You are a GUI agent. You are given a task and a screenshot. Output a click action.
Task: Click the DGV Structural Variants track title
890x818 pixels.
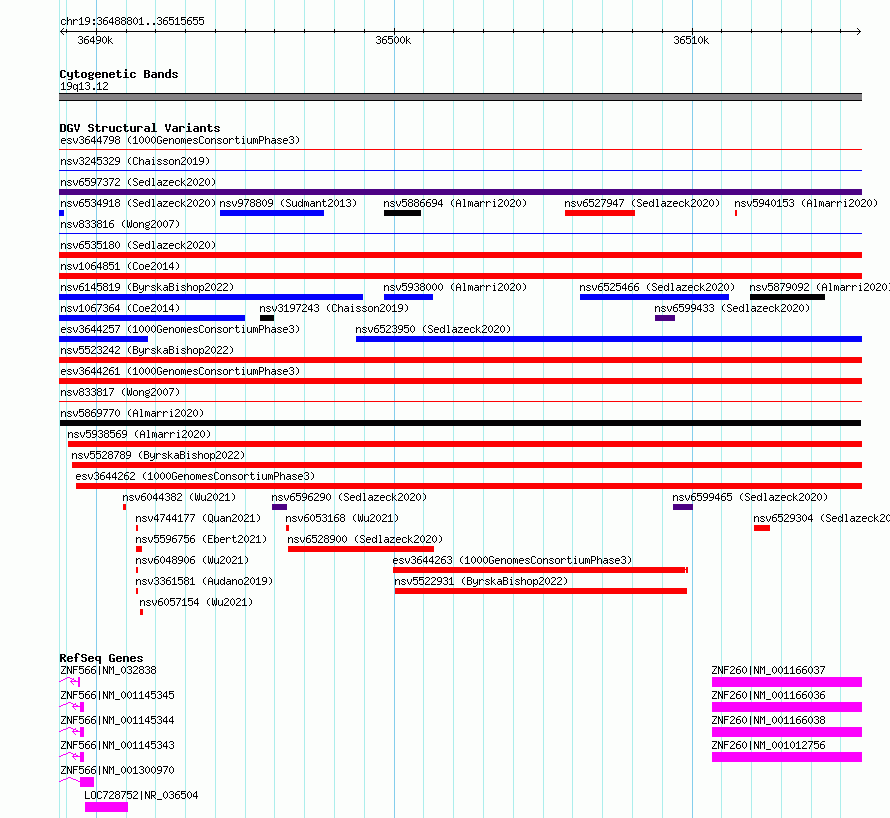pyautogui.click(x=140, y=128)
